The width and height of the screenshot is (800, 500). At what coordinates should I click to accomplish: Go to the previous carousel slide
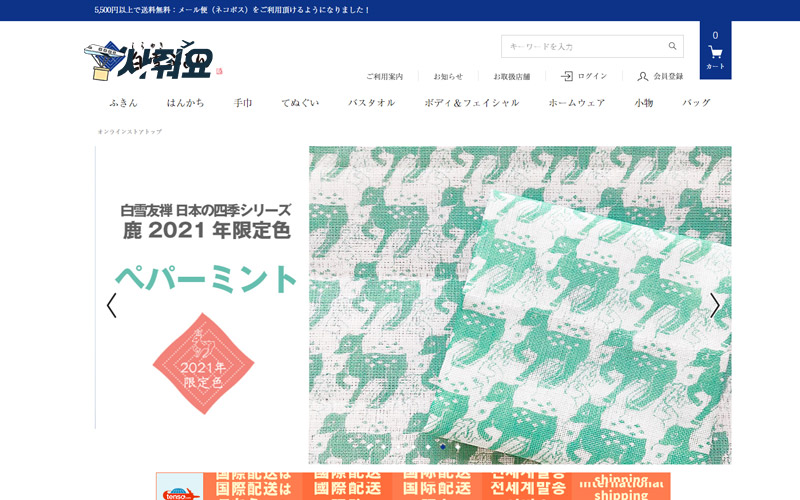(111, 305)
